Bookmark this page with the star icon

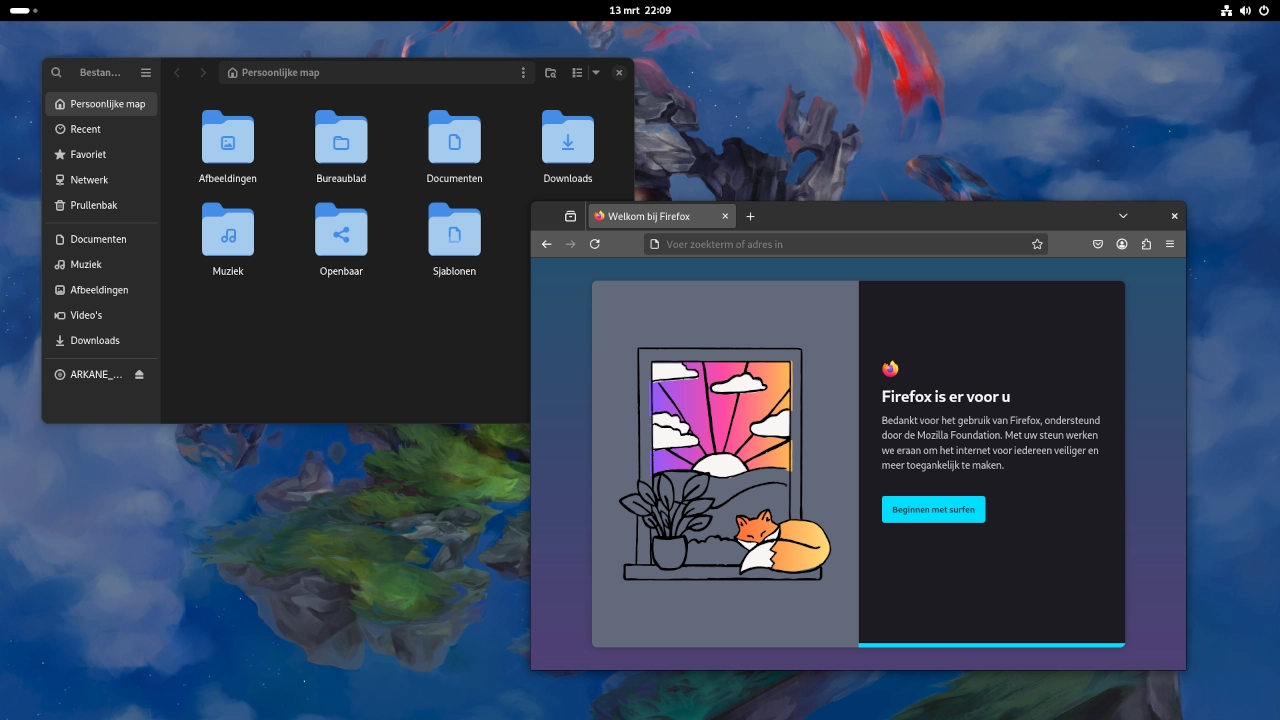point(1037,244)
